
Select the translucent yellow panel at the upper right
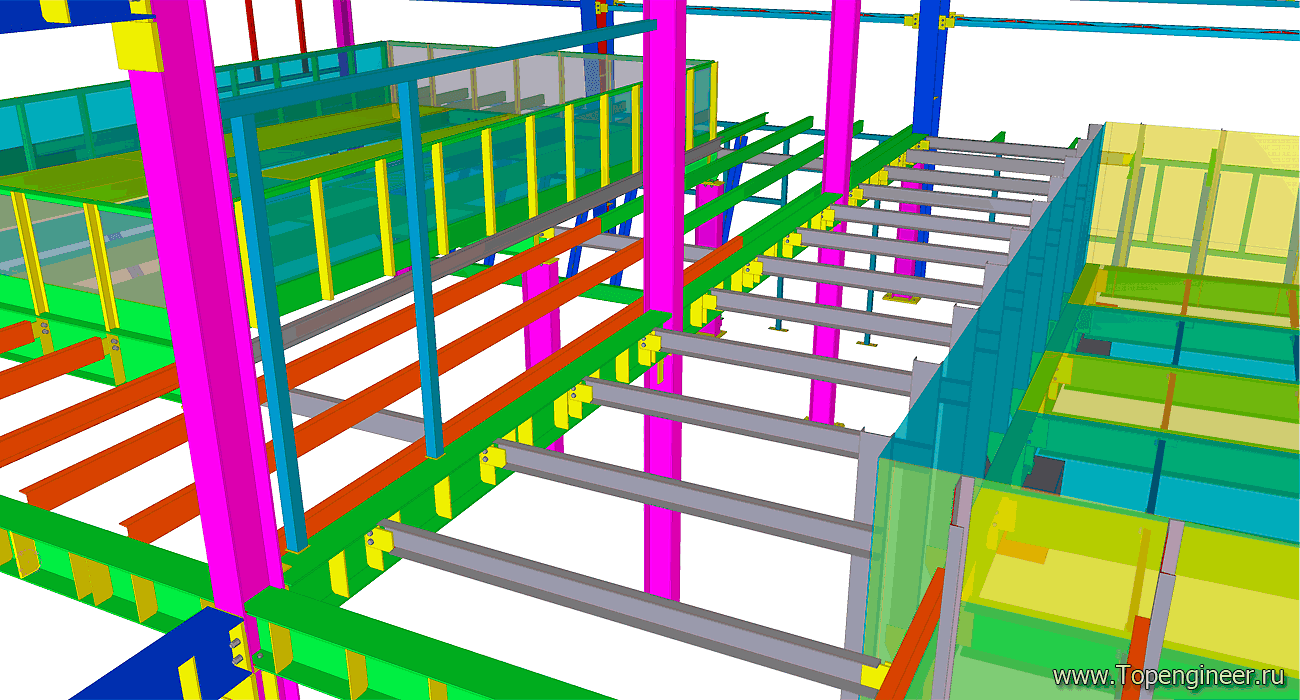tap(1197, 200)
